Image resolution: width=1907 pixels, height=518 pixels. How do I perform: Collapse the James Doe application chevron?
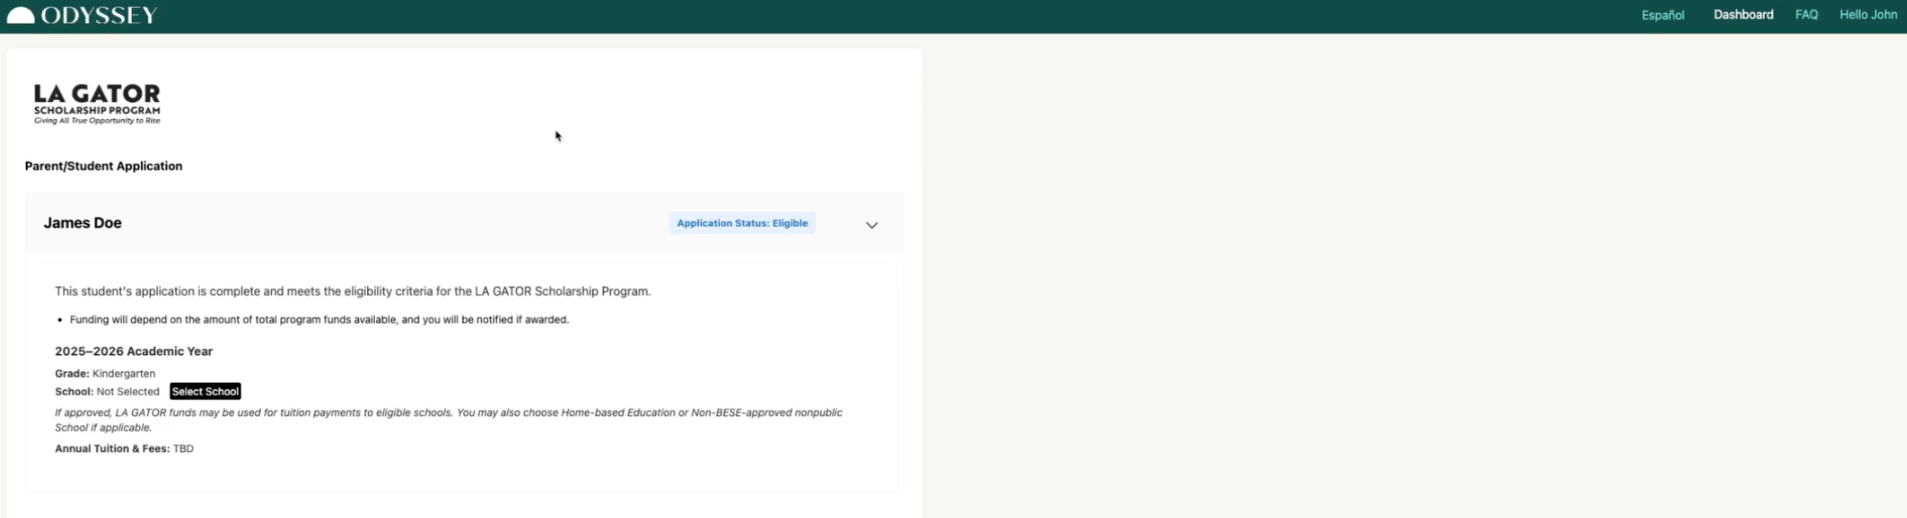click(871, 225)
